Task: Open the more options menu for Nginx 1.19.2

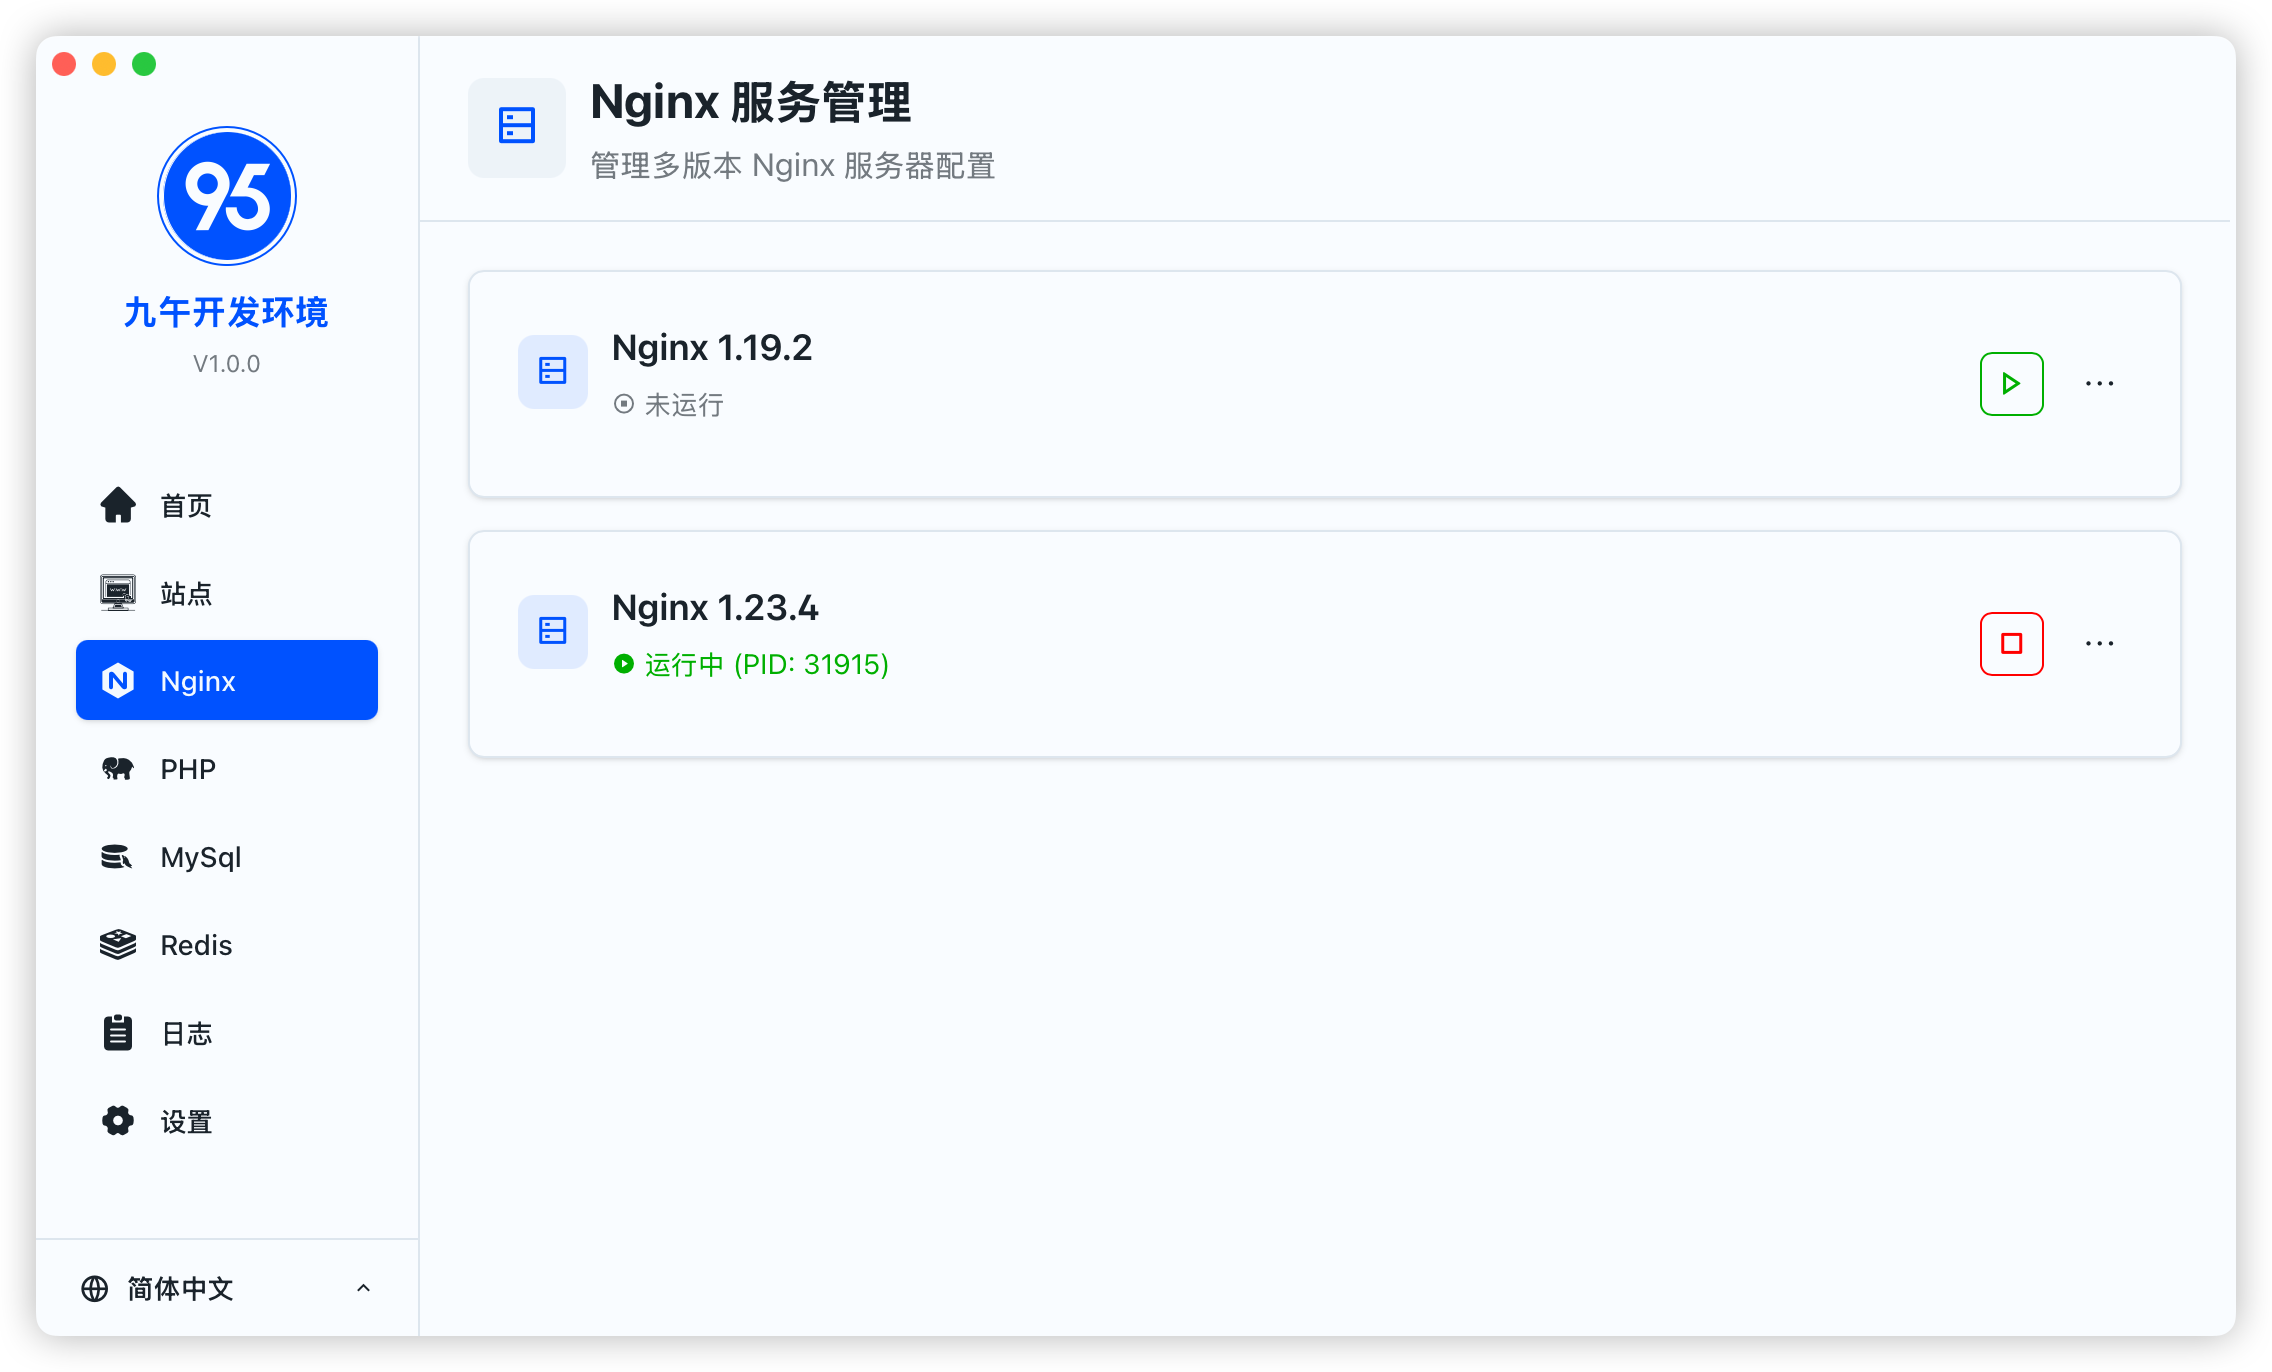Action: coord(2099,383)
